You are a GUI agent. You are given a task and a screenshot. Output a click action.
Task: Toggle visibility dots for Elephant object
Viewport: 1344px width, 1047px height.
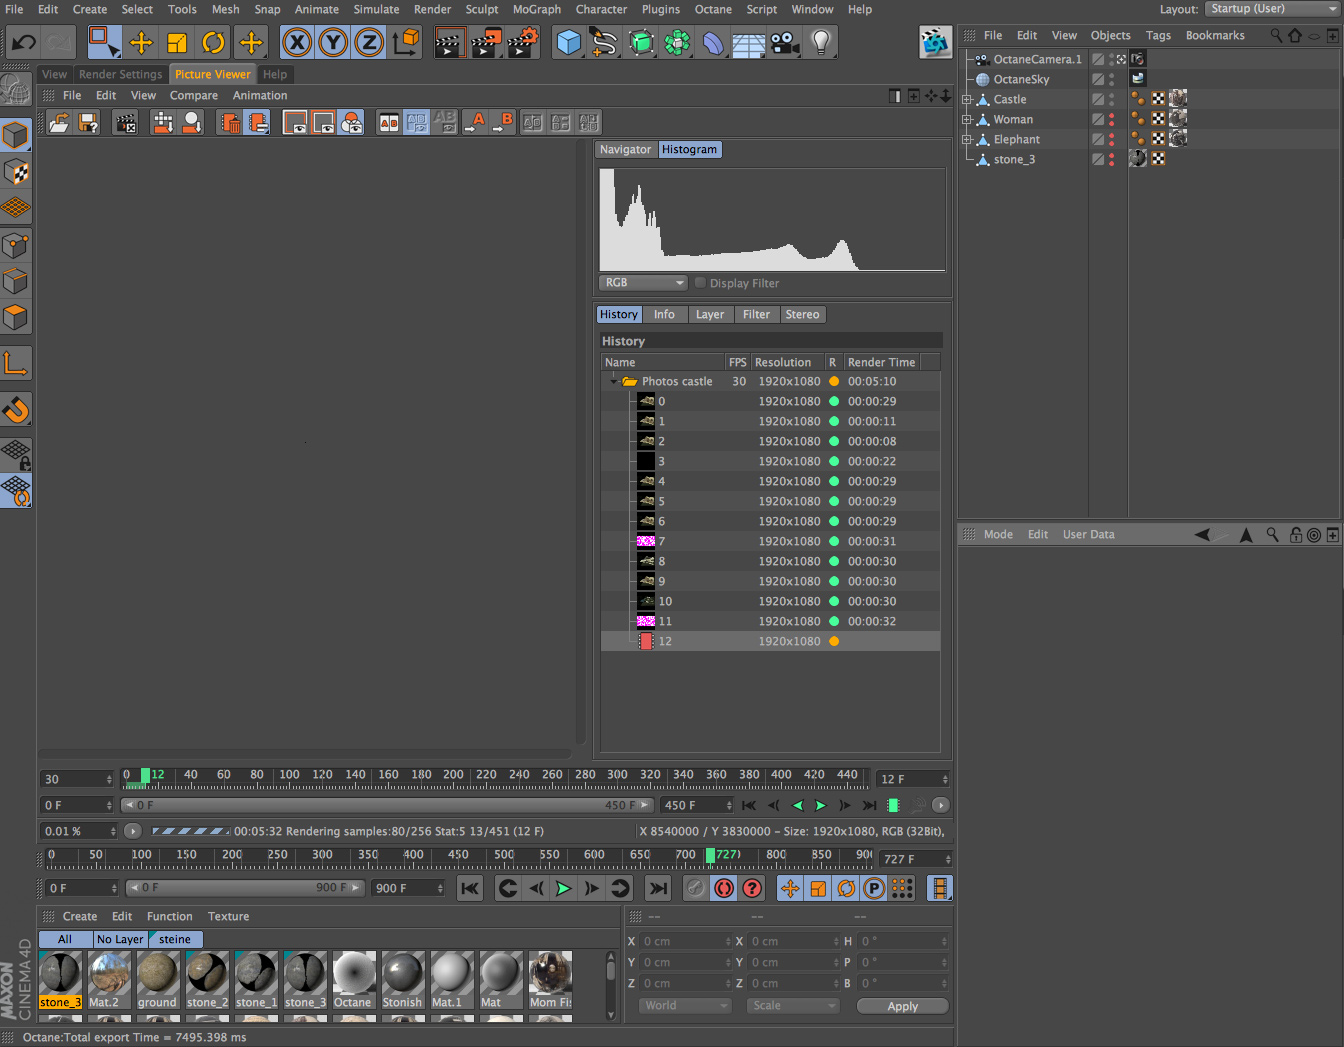point(1111,139)
